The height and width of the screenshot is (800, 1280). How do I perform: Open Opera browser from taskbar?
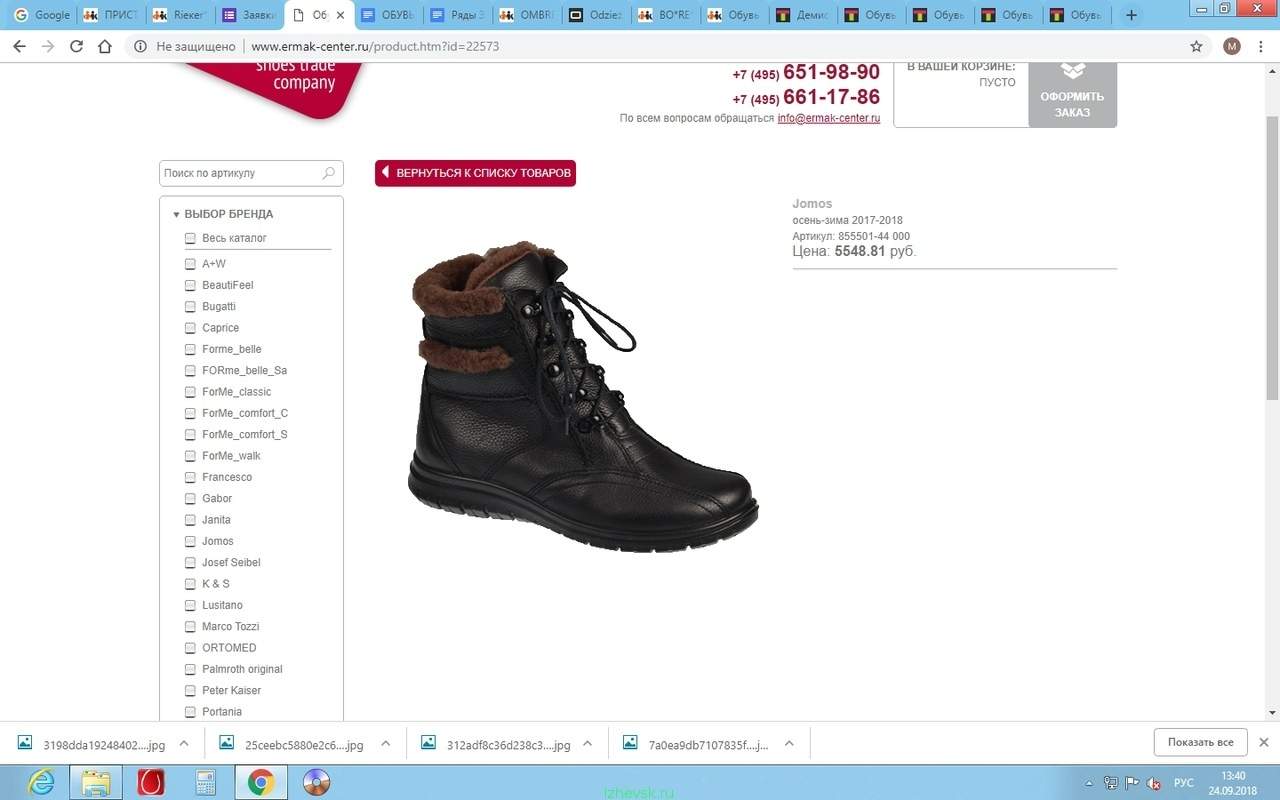(151, 781)
